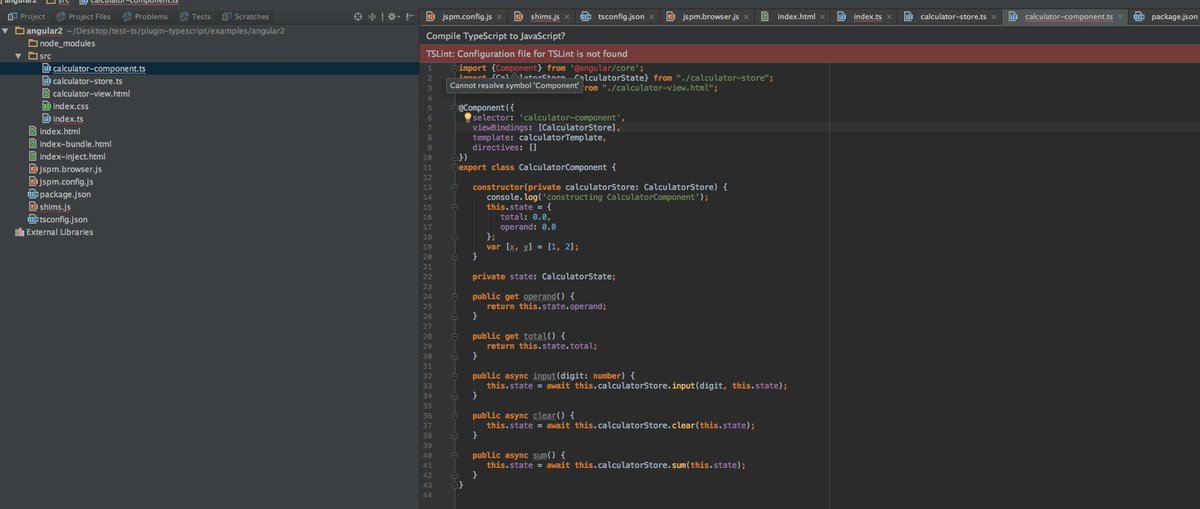
Task: Click the Collapse All icon in Project panel
Action: (374, 17)
